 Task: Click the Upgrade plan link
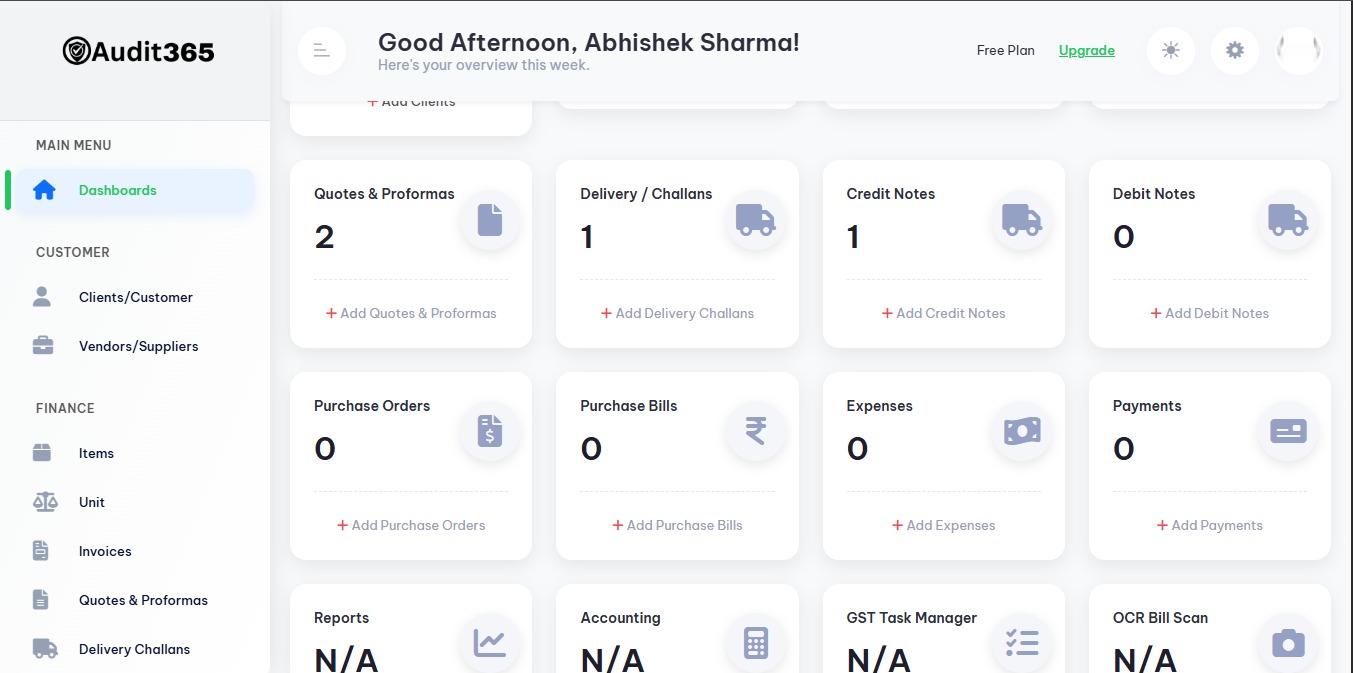coord(1087,50)
